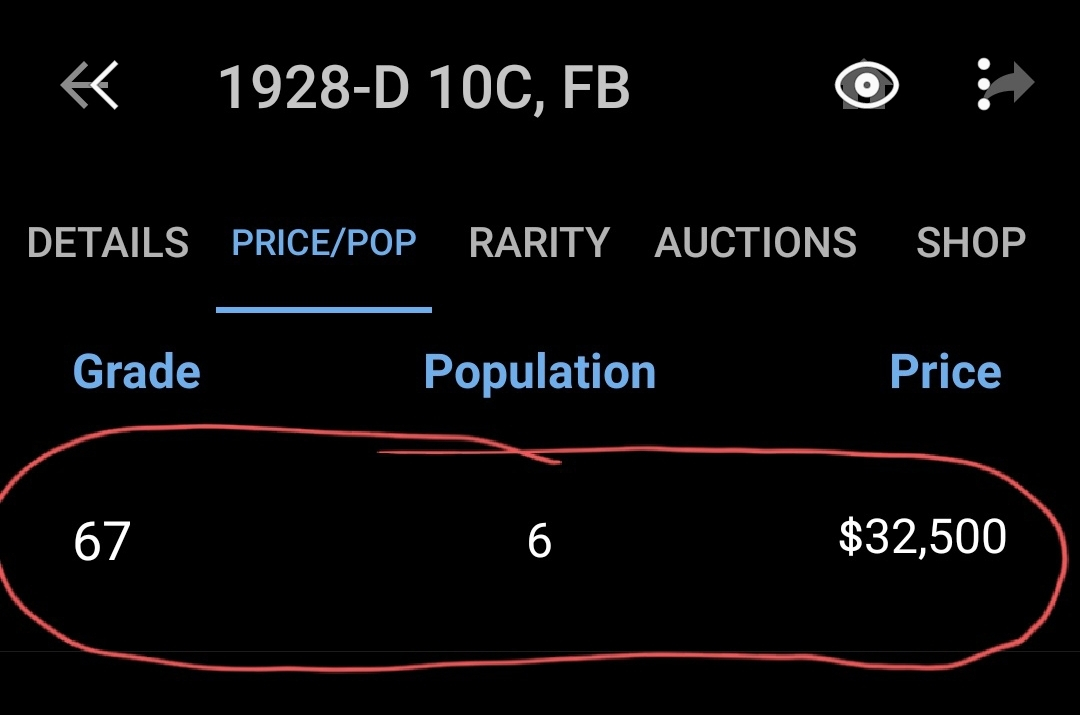Image resolution: width=1080 pixels, height=715 pixels.
Task: Select the PRICE/POP tab
Action: coord(324,242)
